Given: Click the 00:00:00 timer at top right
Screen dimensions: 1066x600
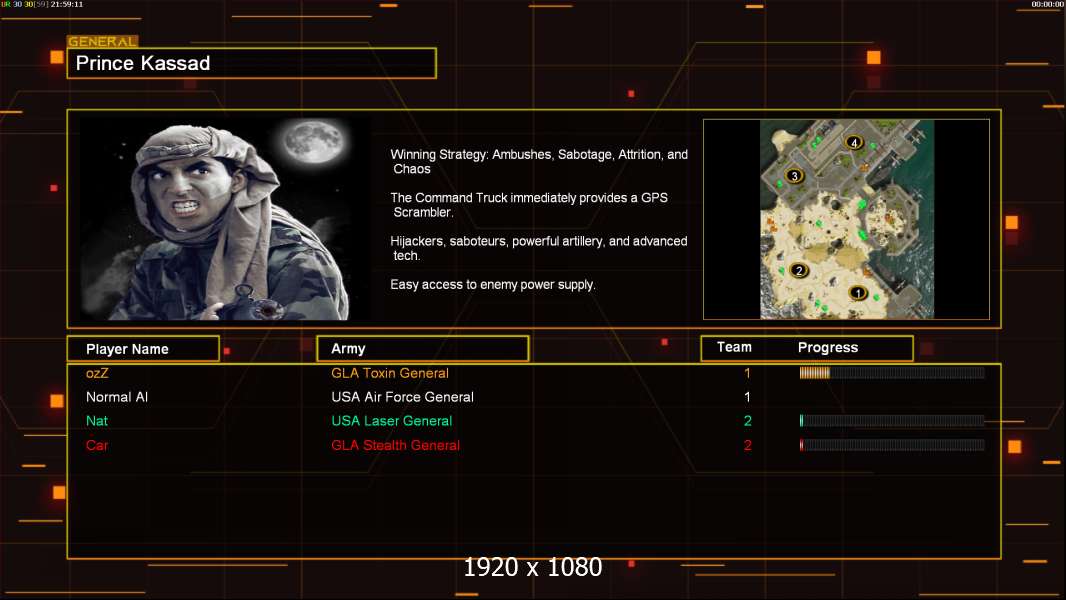Looking at the screenshot, I should click(x=1048, y=4).
